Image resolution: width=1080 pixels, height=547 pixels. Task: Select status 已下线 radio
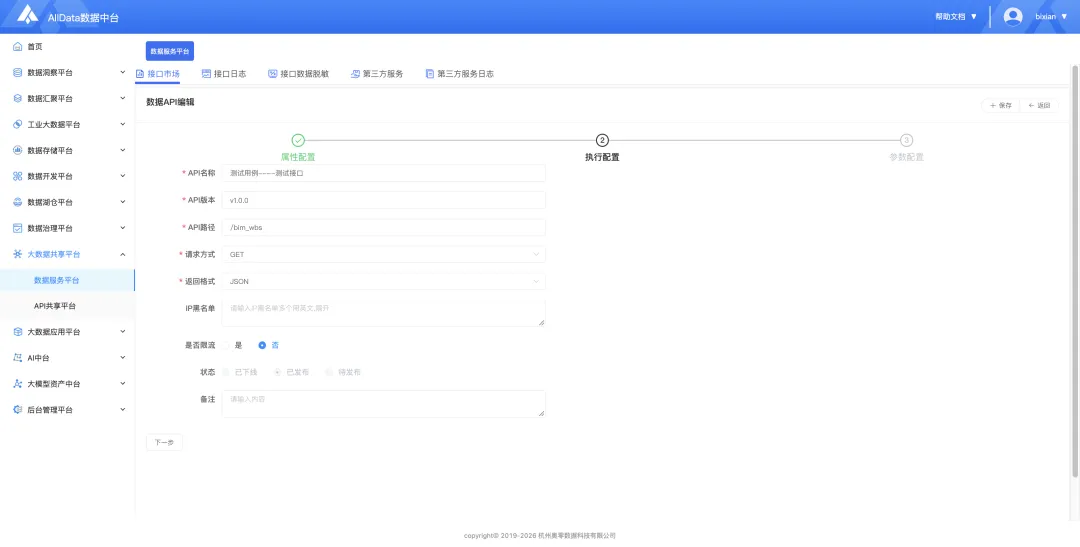pos(226,372)
